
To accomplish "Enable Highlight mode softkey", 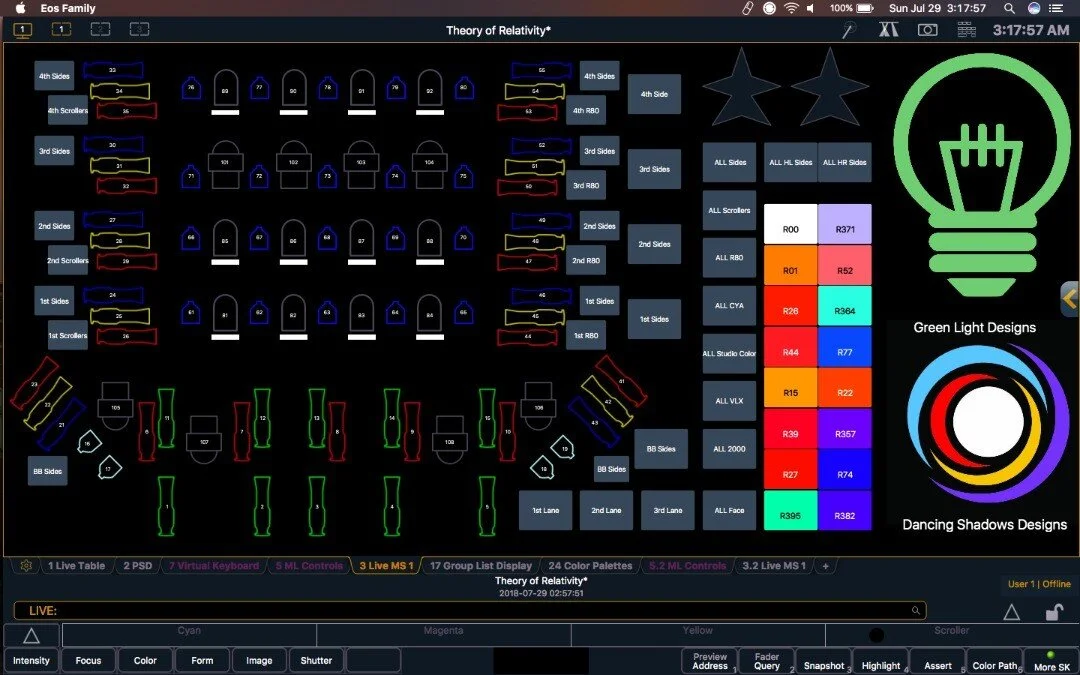I will (880, 662).
